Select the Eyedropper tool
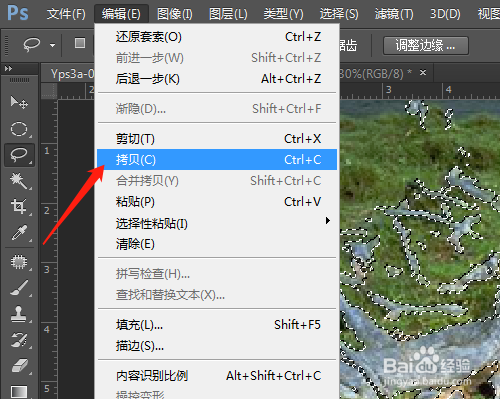 tap(19, 232)
